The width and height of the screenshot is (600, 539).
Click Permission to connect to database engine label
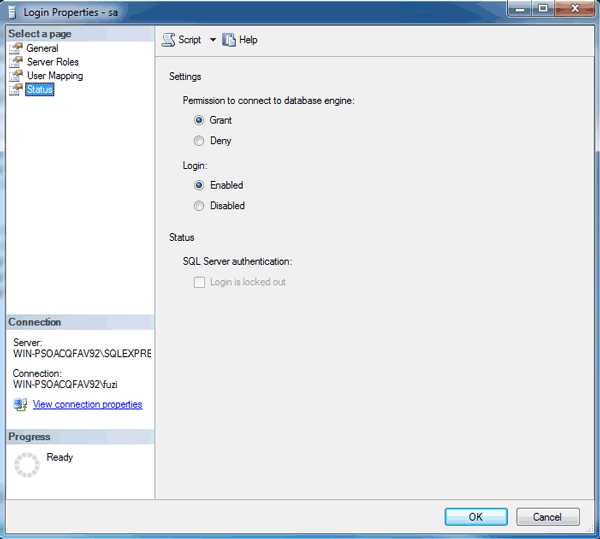click(x=268, y=101)
